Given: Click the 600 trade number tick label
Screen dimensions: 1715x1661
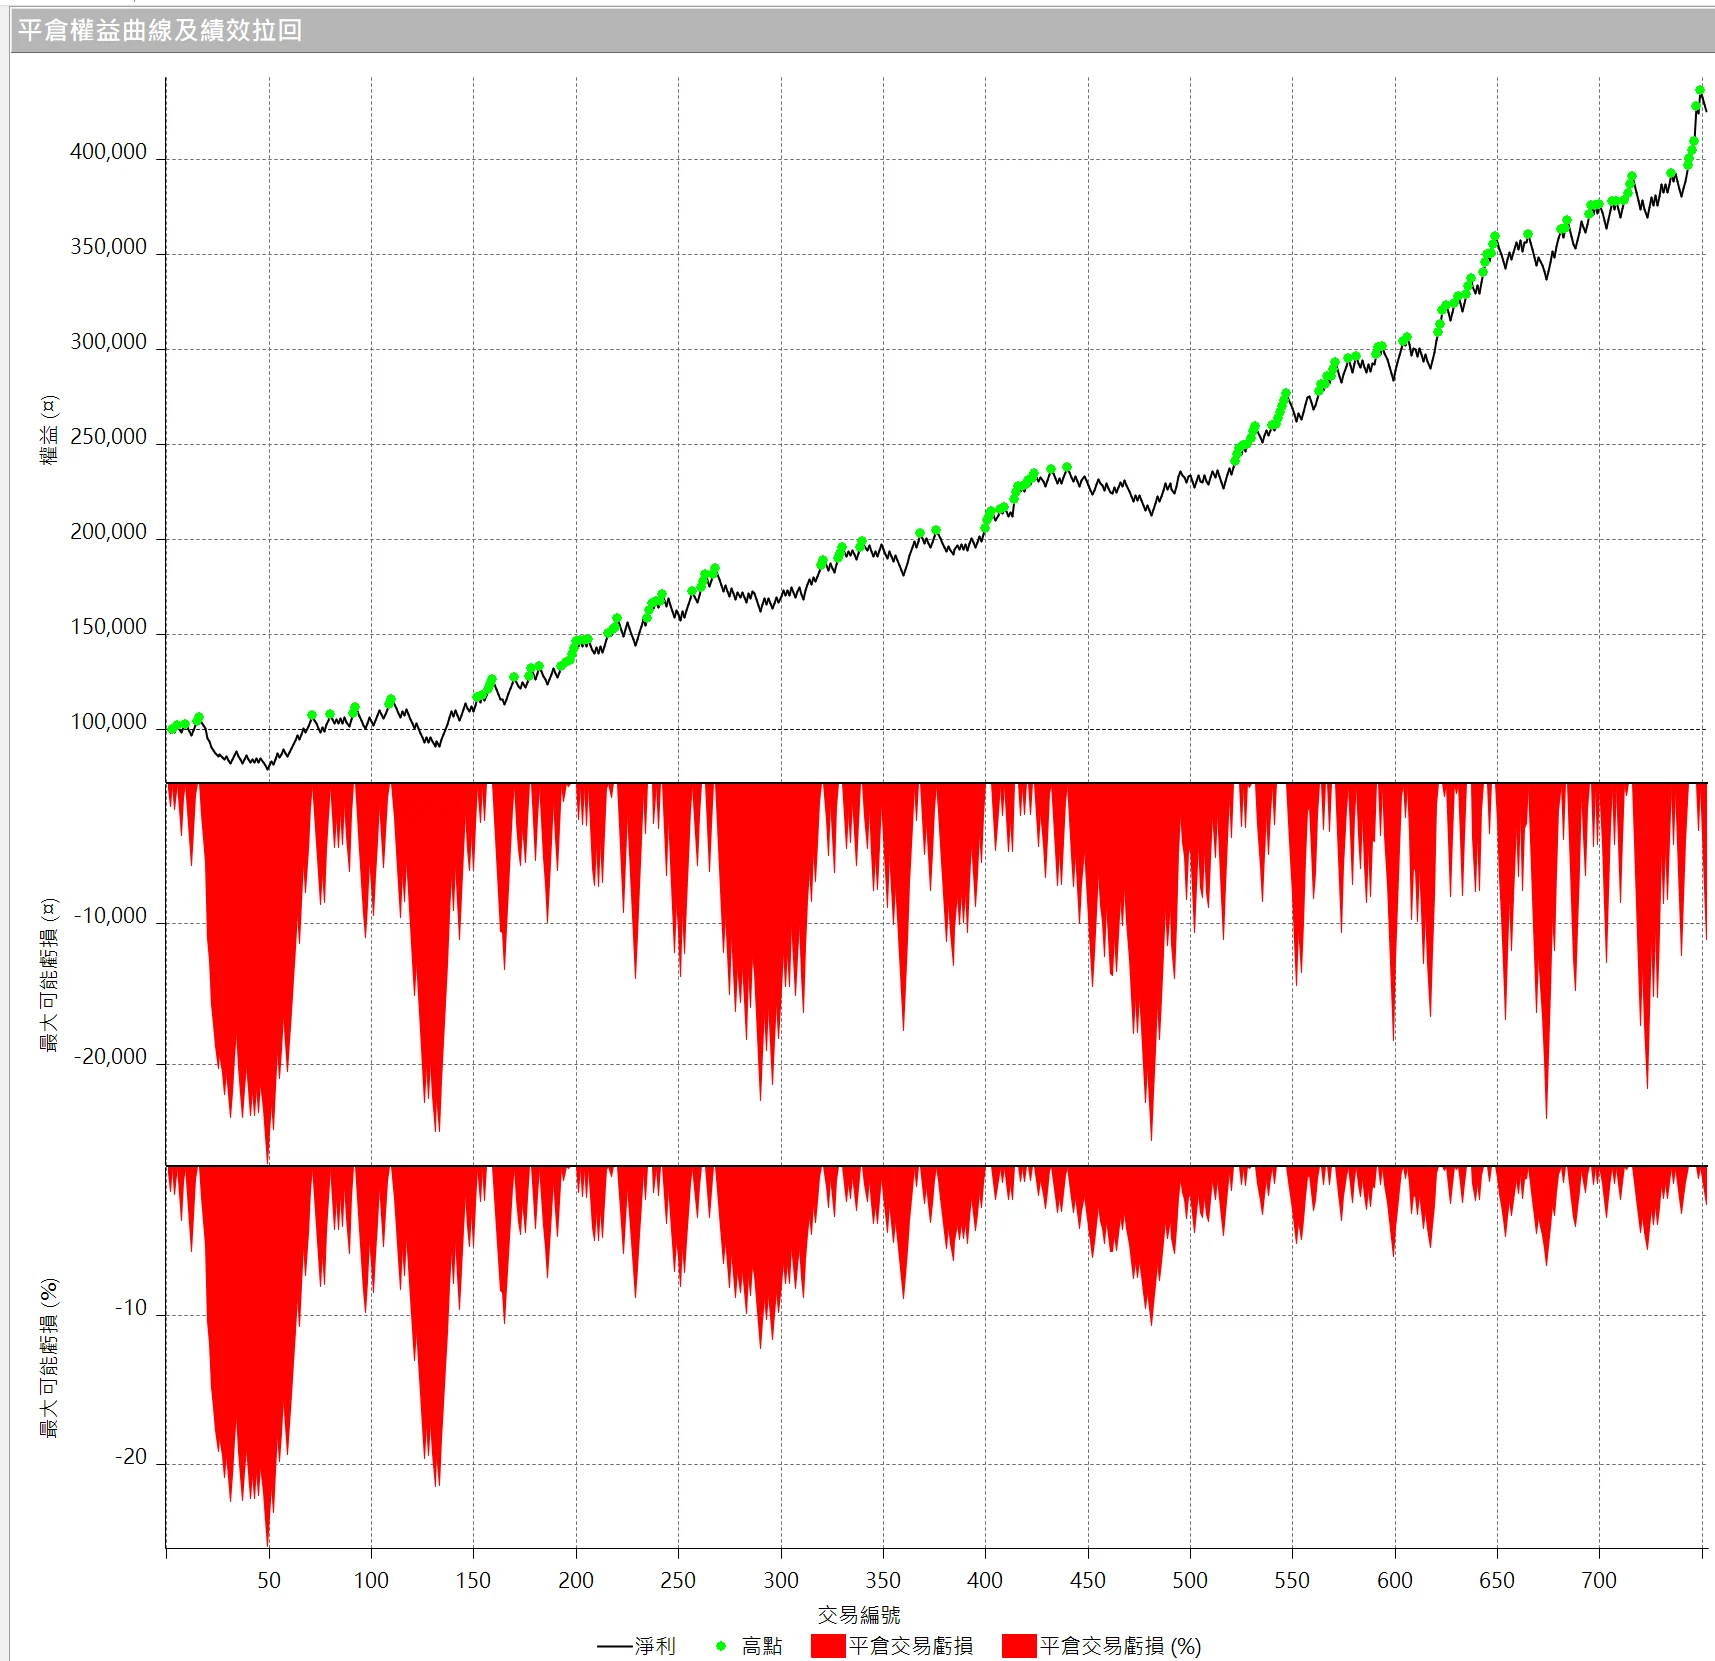Looking at the screenshot, I should [x=1395, y=1580].
